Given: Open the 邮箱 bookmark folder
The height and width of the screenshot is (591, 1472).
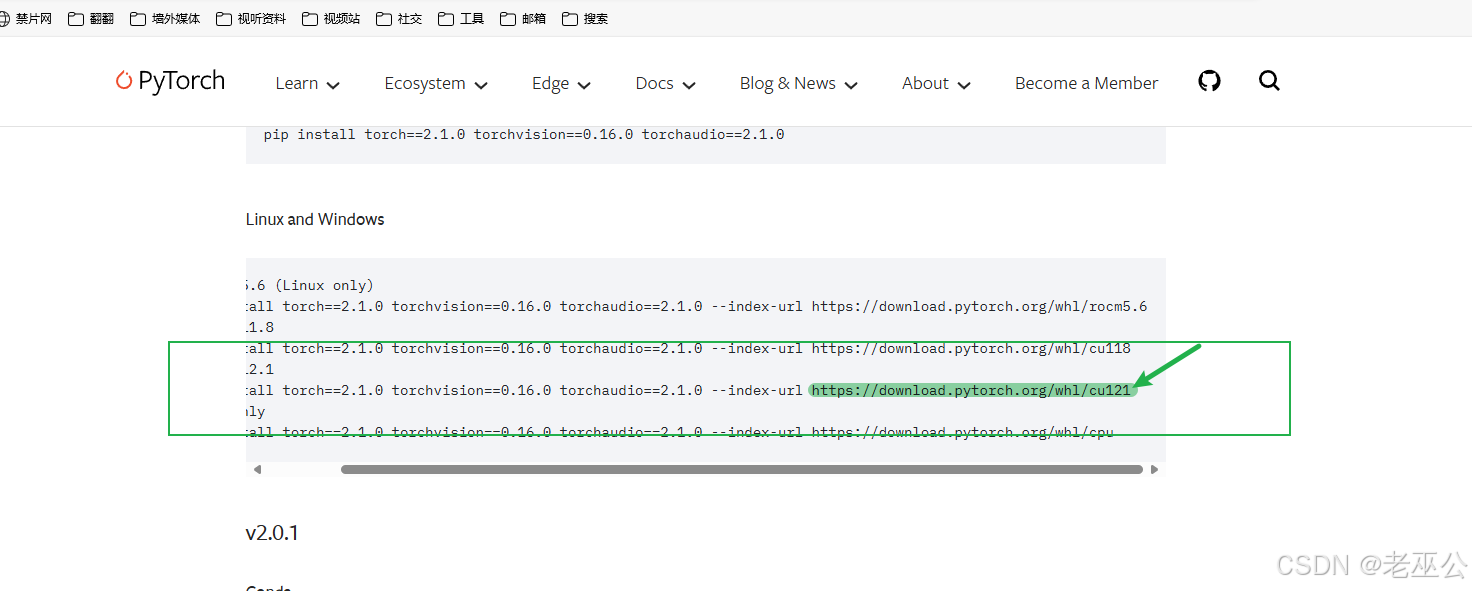Looking at the screenshot, I should [523, 18].
